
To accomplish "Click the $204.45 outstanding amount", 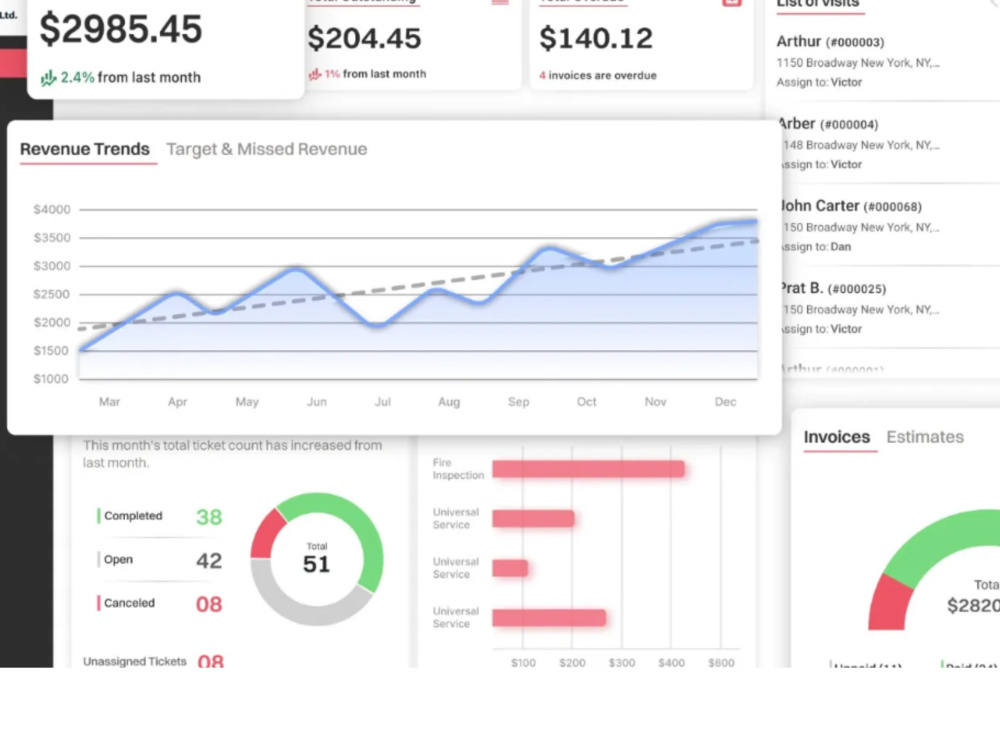I will [364, 38].
